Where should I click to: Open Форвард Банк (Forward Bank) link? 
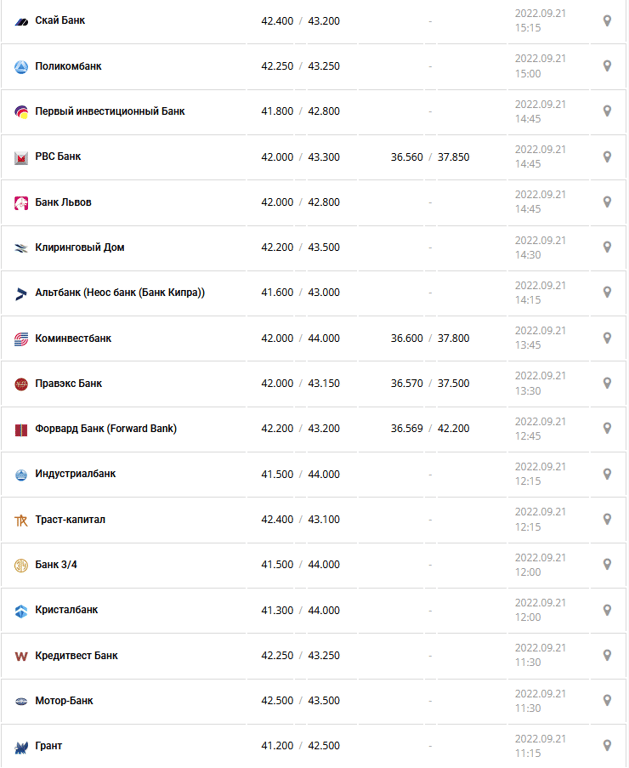tap(106, 429)
